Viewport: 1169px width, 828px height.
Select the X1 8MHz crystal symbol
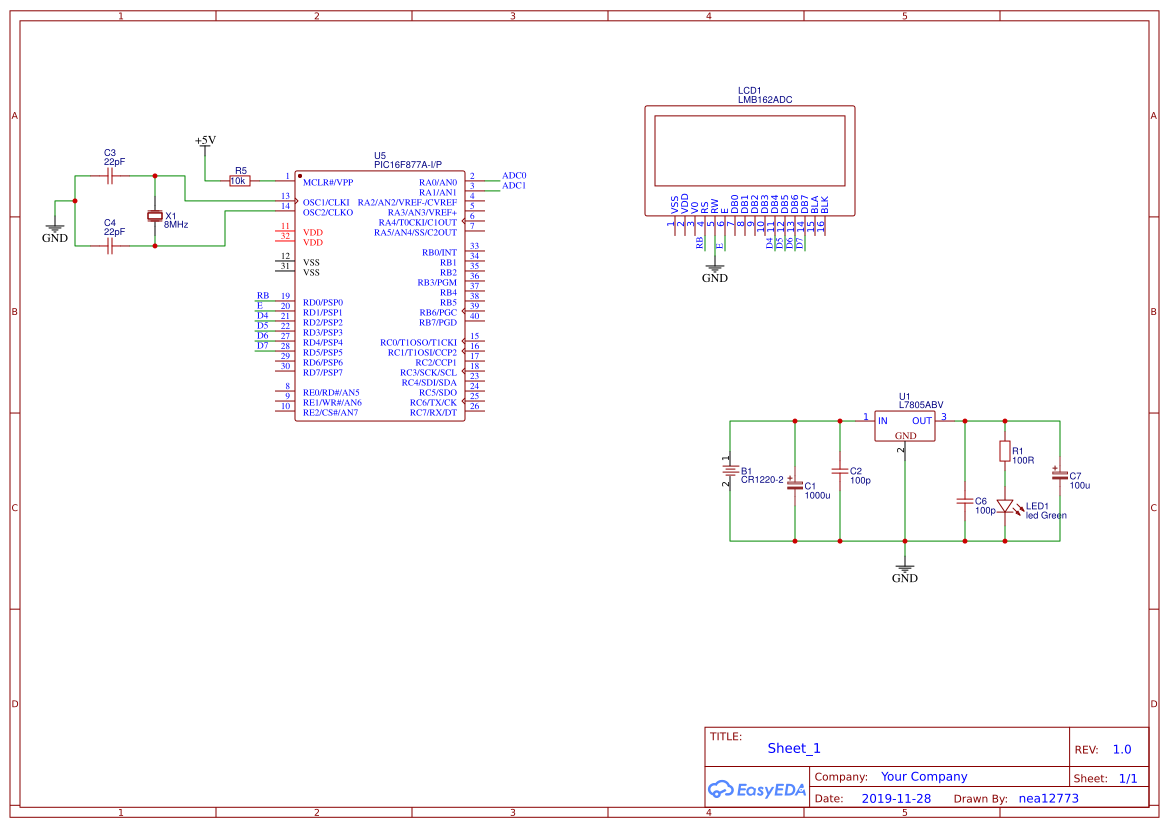[154, 215]
